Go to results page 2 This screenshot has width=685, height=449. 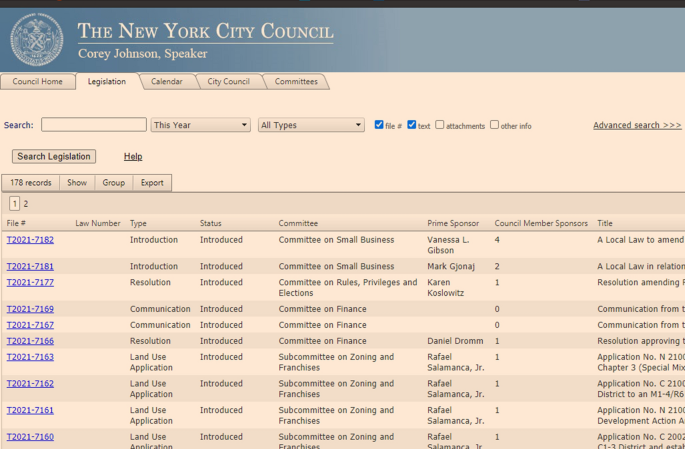26,204
